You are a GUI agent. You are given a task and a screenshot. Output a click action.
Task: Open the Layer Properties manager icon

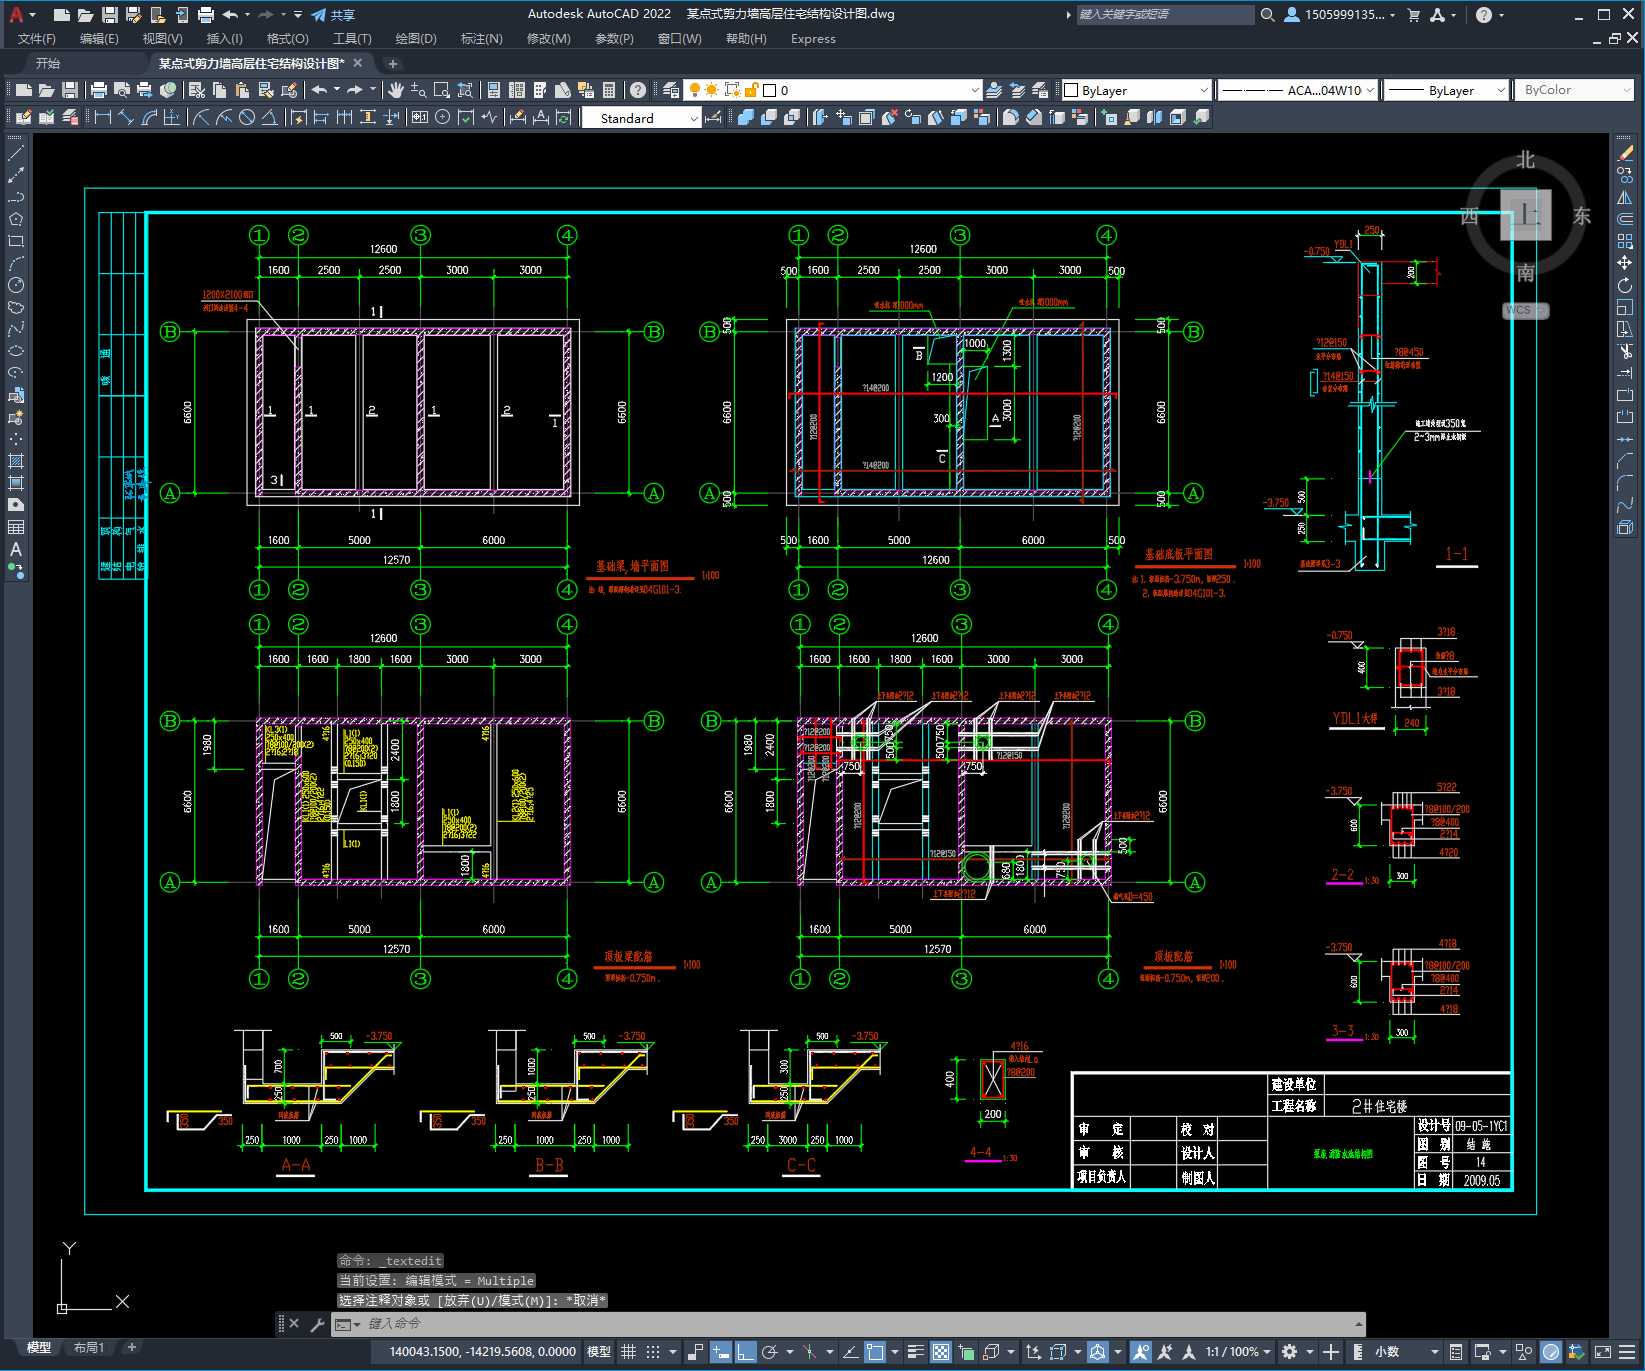[671, 90]
